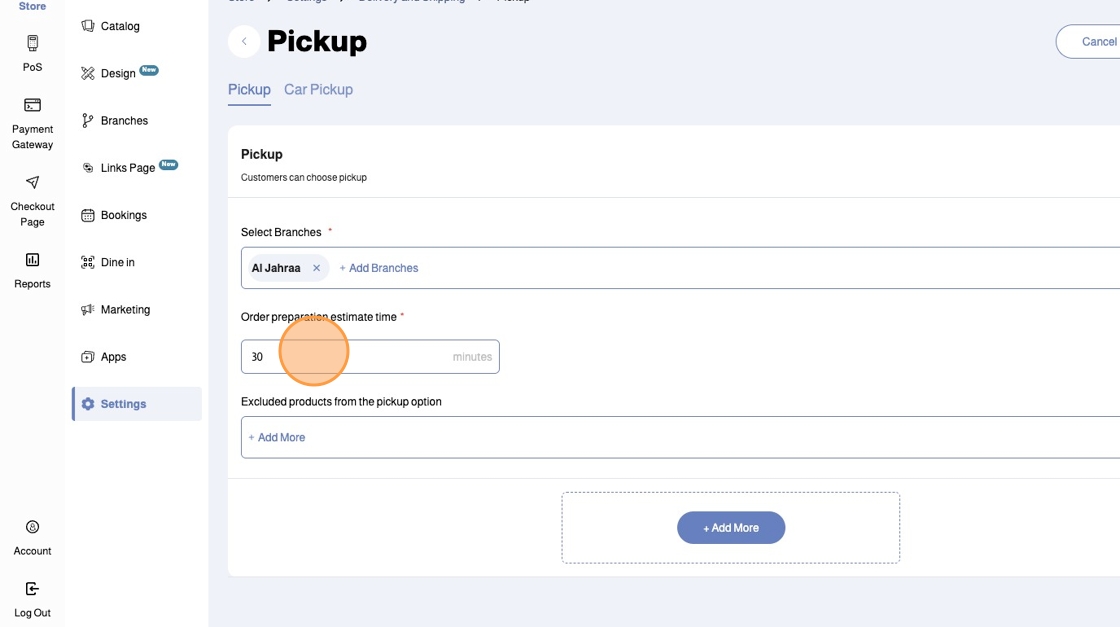Open the PoS icon in sidebar
The height and width of the screenshot is (627, 1120).
pos(32,44)
